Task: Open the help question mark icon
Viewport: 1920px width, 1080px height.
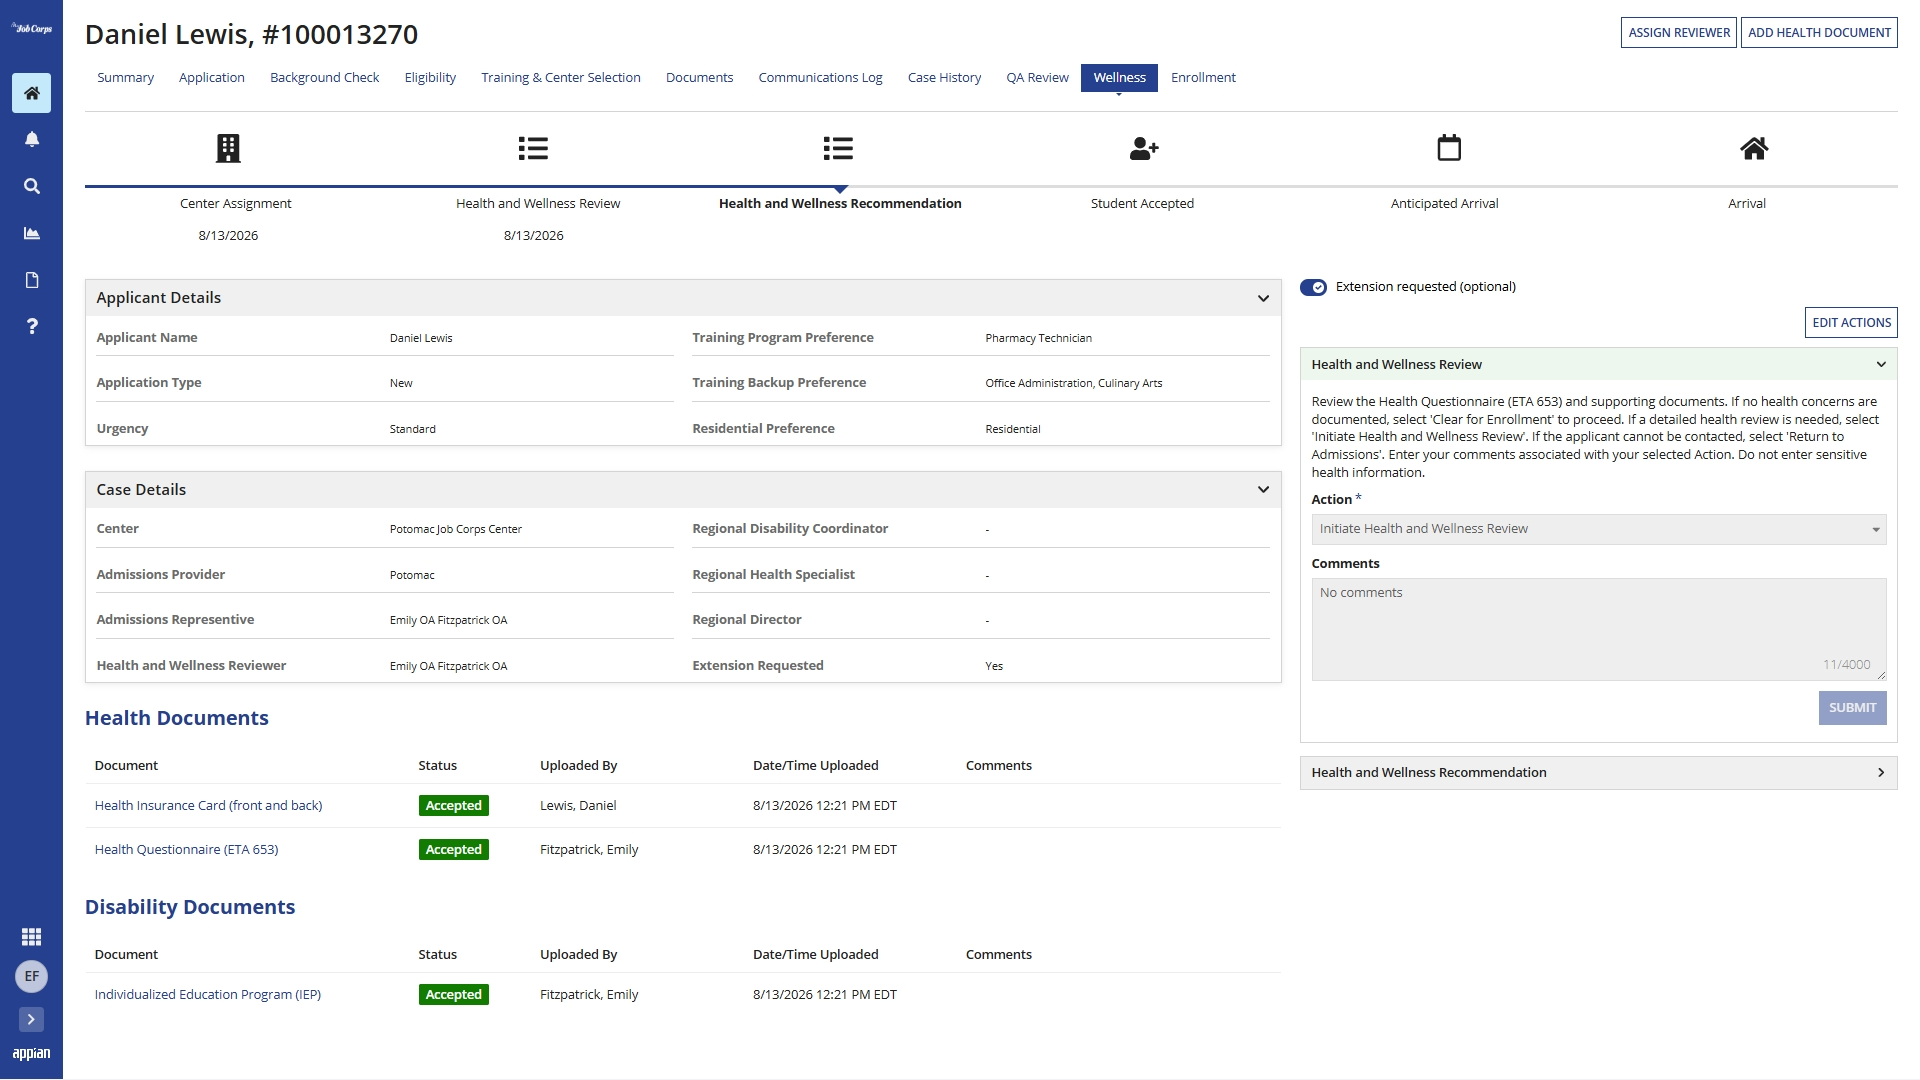Action: click(x=31, y=326)
